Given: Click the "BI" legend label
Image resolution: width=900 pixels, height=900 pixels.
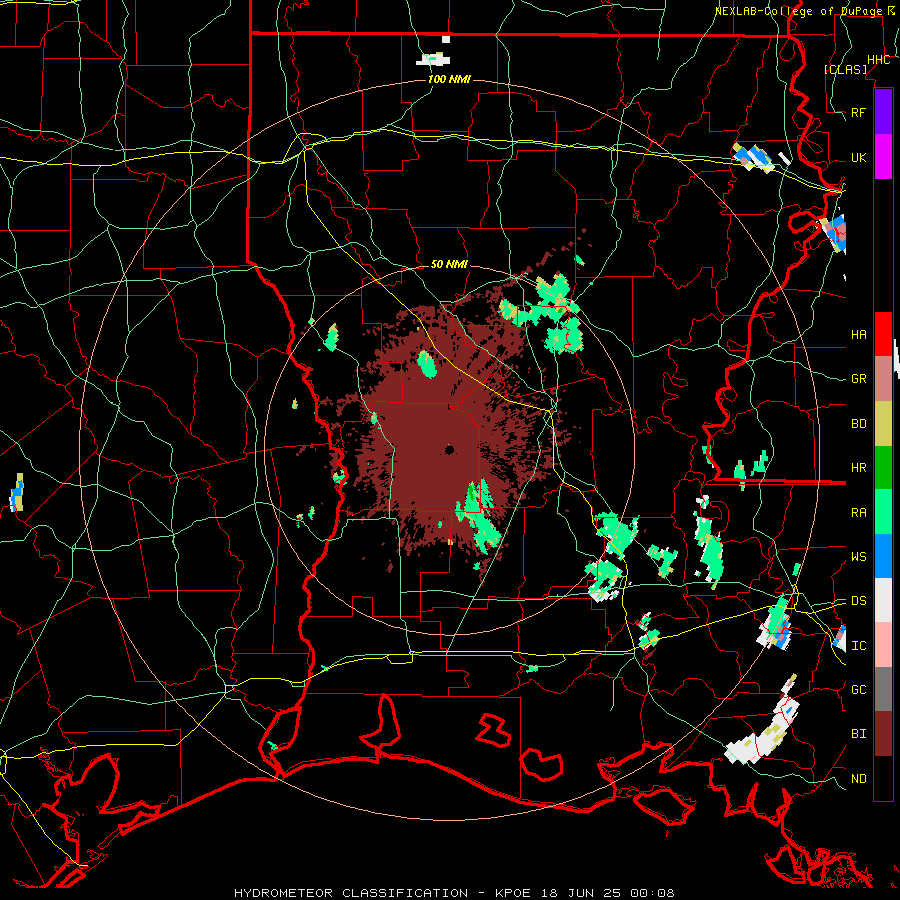Looking at the screenshot, I should [859, 734].
